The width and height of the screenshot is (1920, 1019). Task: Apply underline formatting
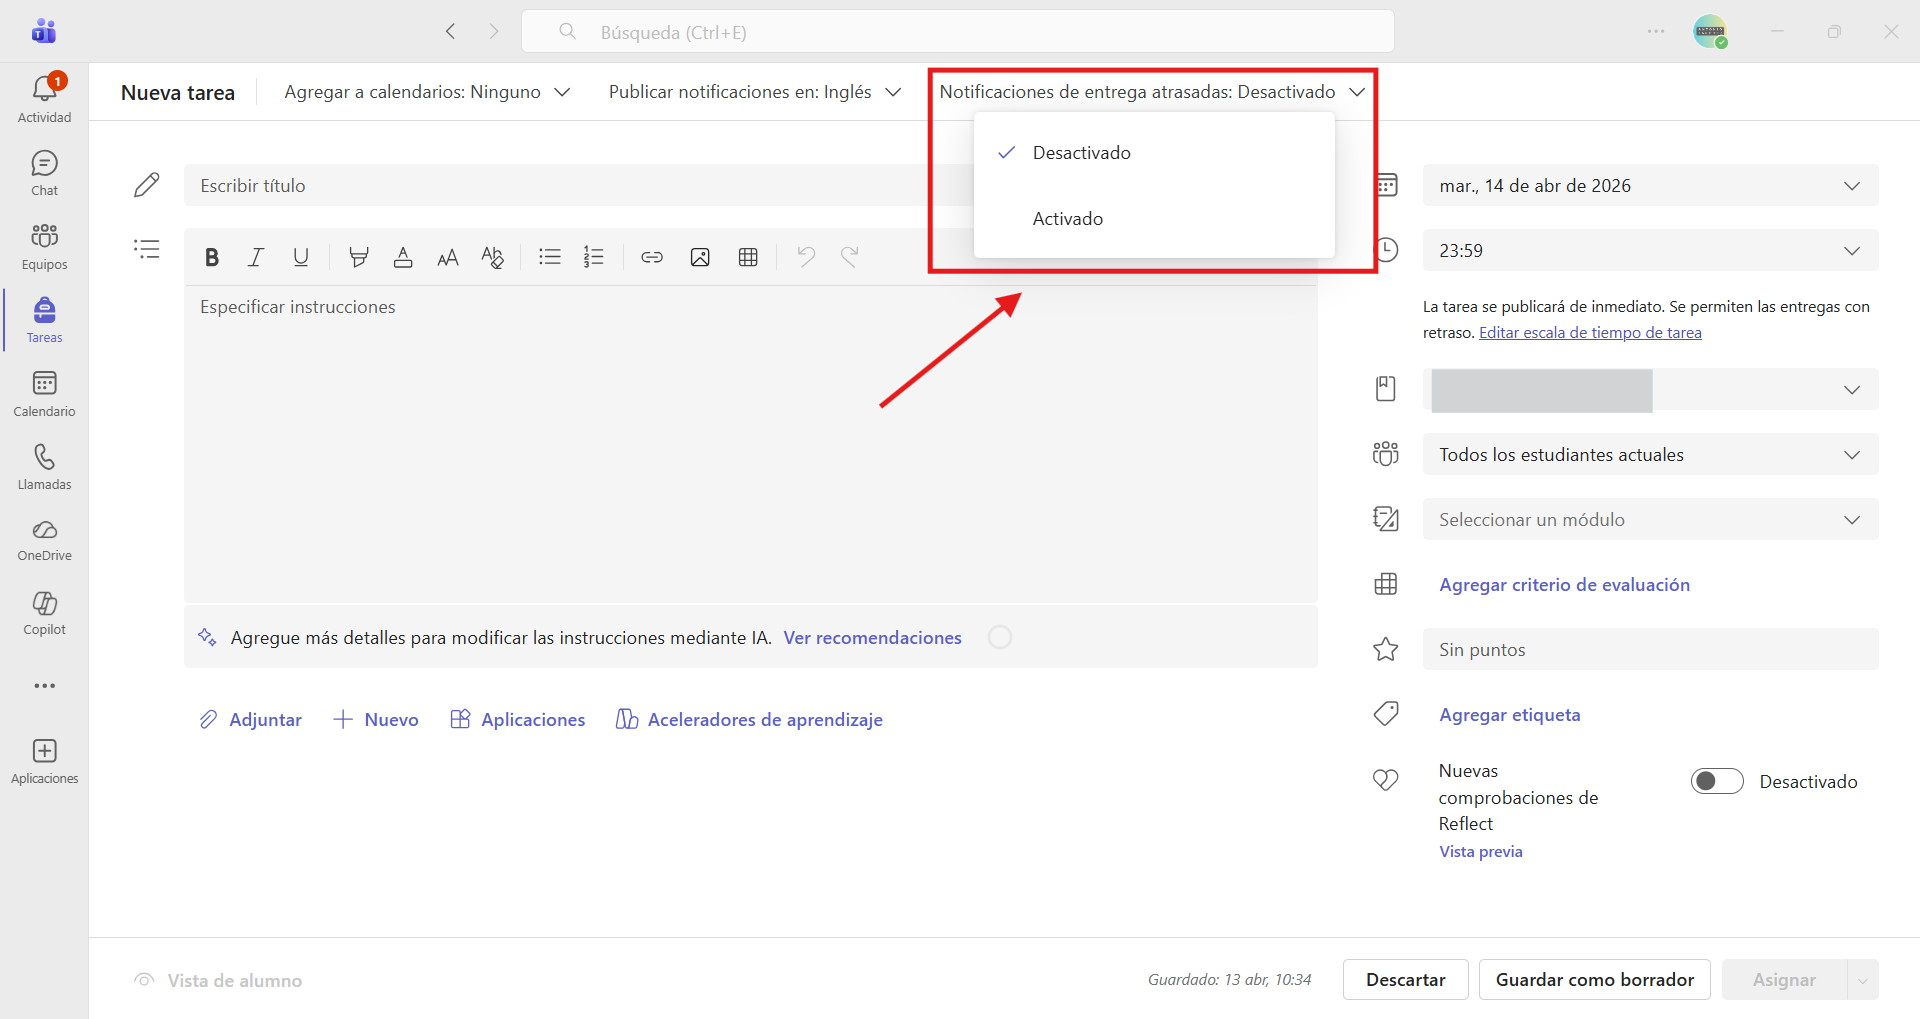[301, 257]
